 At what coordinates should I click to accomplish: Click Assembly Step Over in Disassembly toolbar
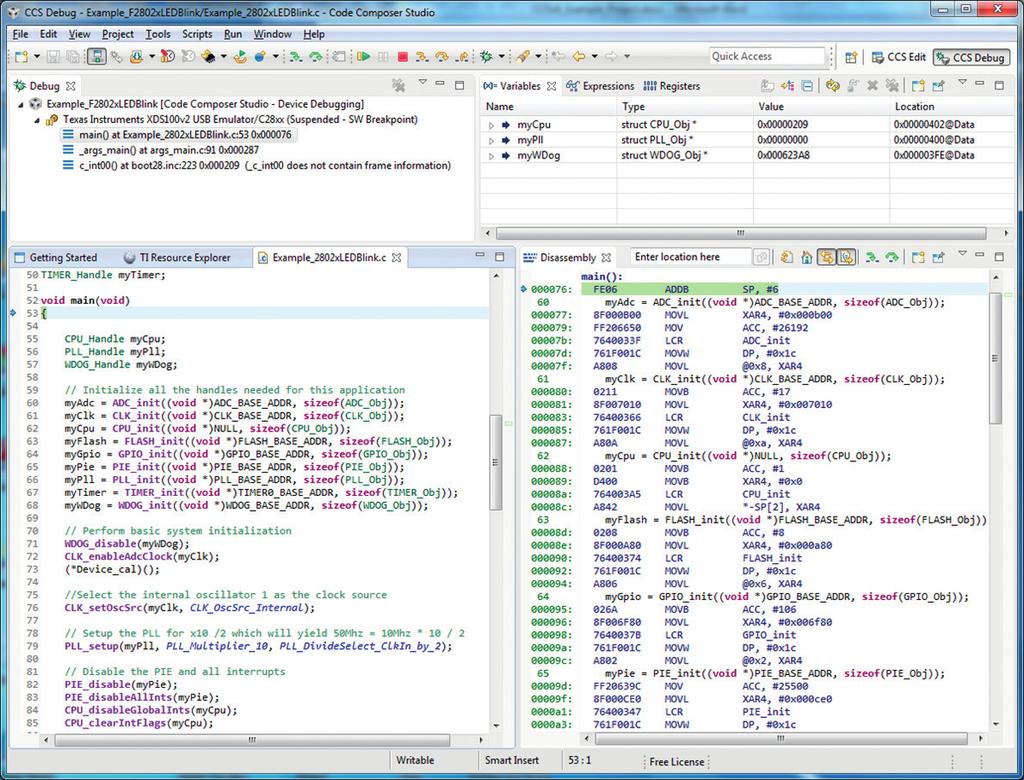(x=891, y=257)
